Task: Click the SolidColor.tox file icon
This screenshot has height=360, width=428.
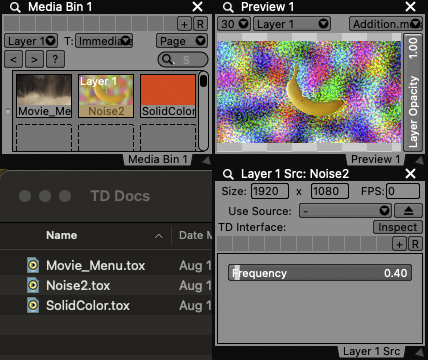Action: pos(33,305)
